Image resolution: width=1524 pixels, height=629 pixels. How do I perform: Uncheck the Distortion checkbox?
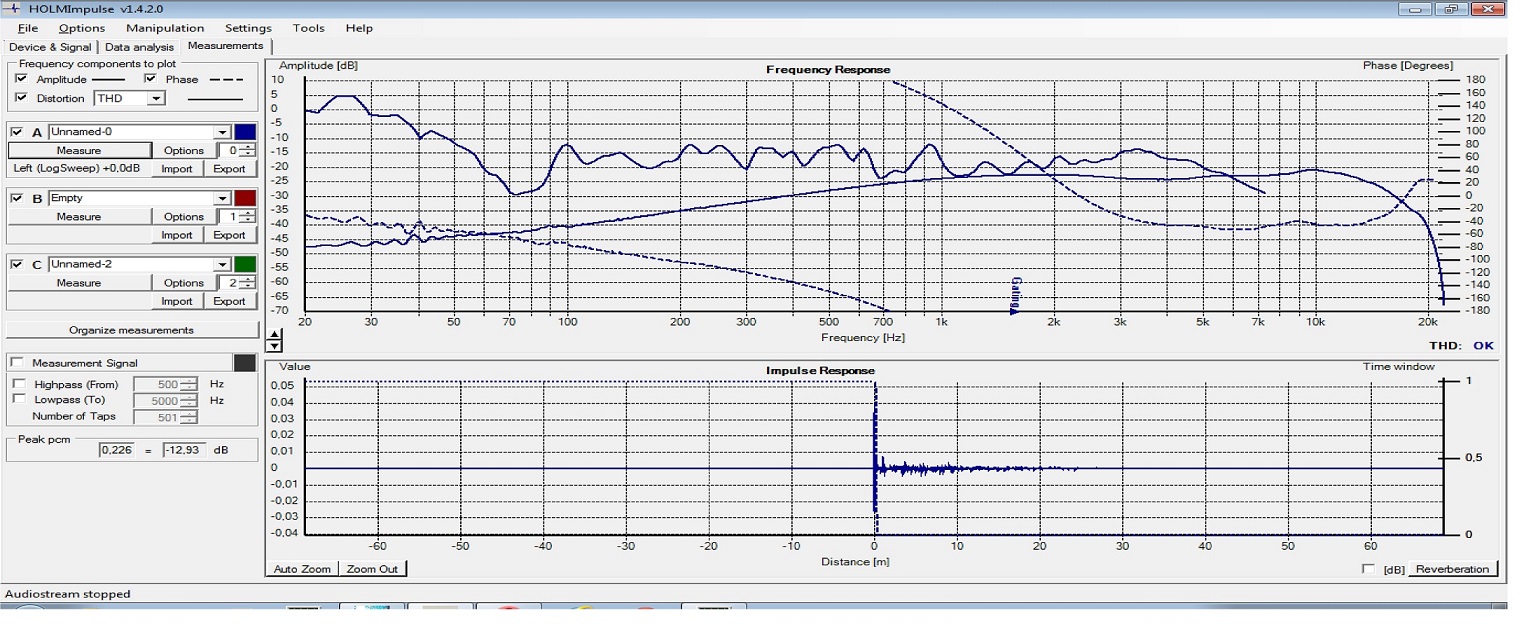22,98
